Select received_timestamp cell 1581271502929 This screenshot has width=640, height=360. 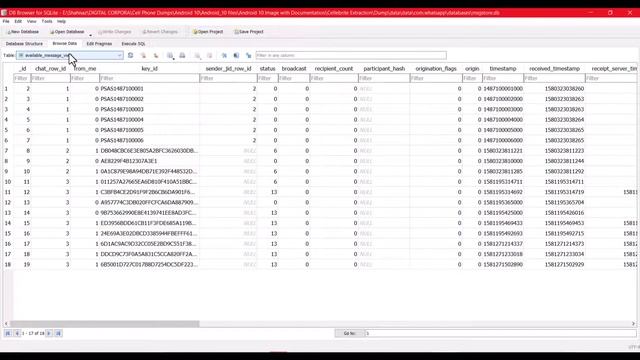coord(554,264)
